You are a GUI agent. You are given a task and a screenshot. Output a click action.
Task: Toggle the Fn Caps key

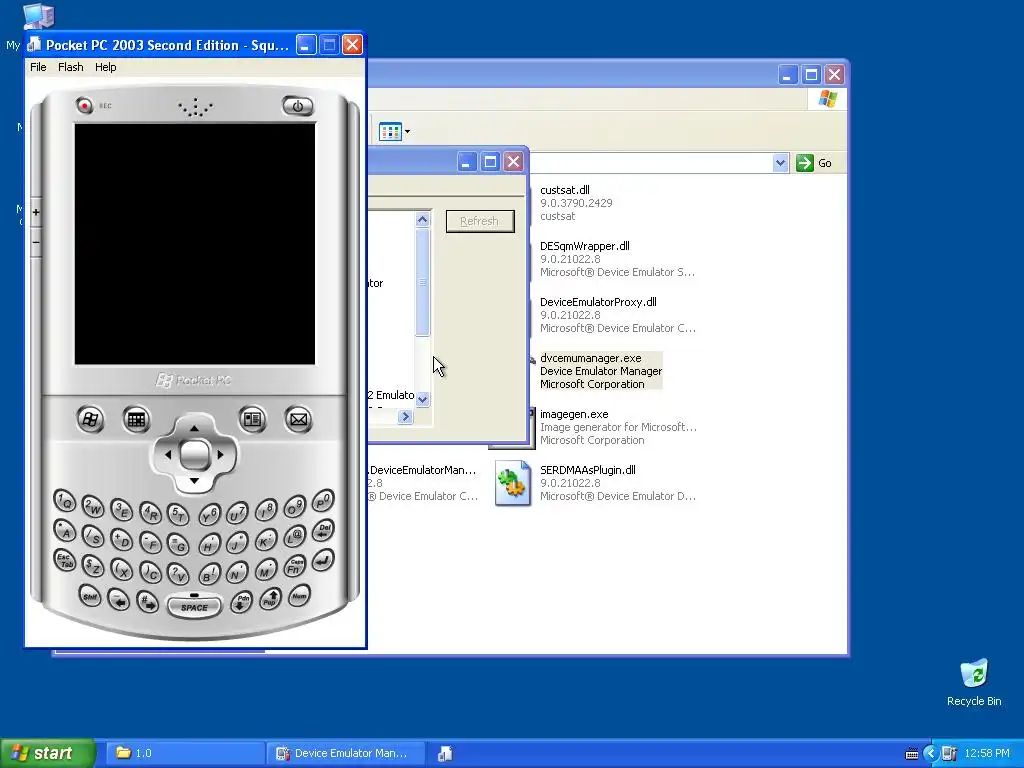point(295,566)
